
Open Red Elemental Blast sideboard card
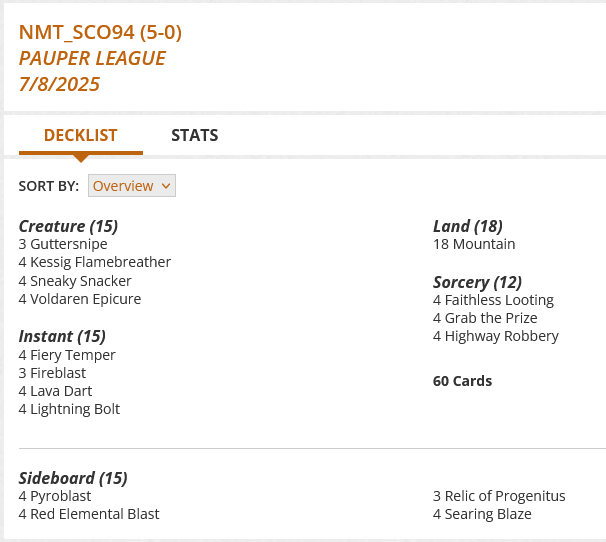click(95, 514)
